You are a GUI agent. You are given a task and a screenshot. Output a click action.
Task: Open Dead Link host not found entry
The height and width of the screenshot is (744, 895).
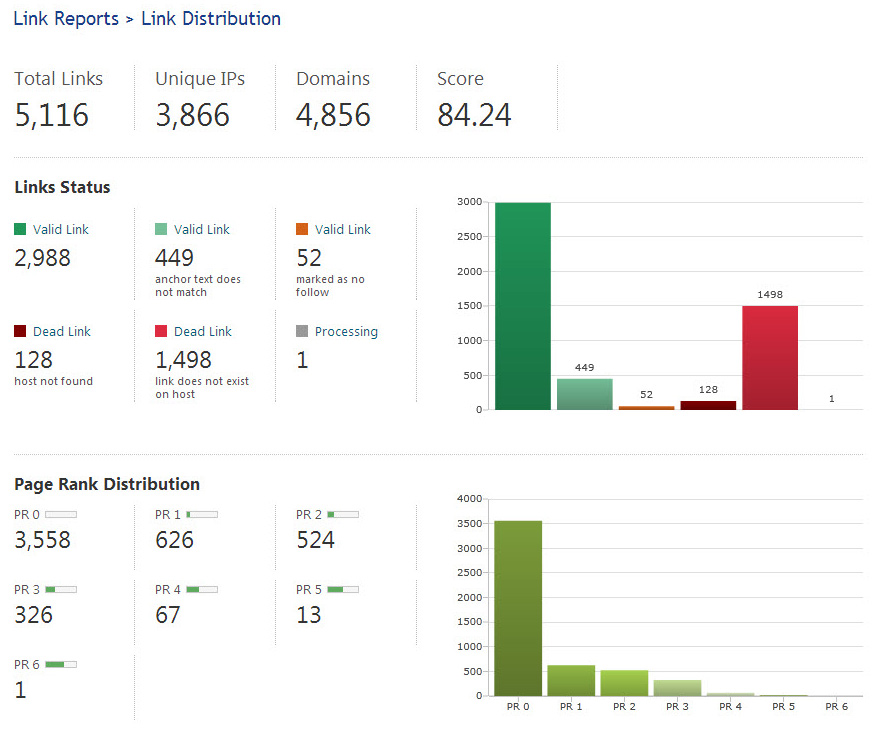pyautogui.click(x=61, y=331)
